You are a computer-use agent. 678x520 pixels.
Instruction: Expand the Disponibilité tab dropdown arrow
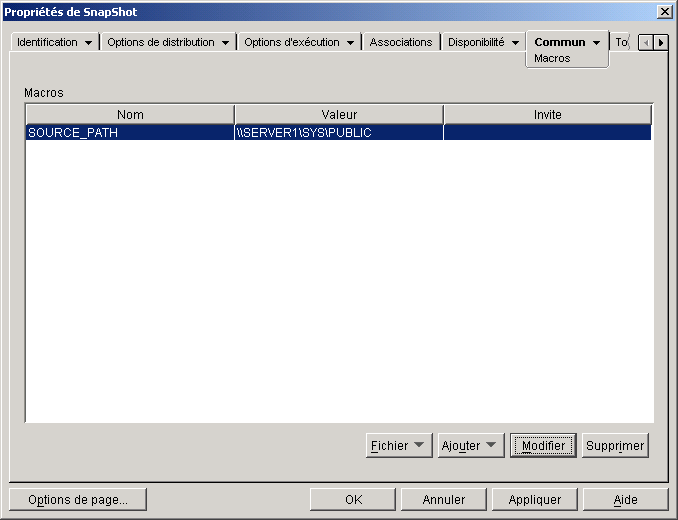[x=515, y=43]
